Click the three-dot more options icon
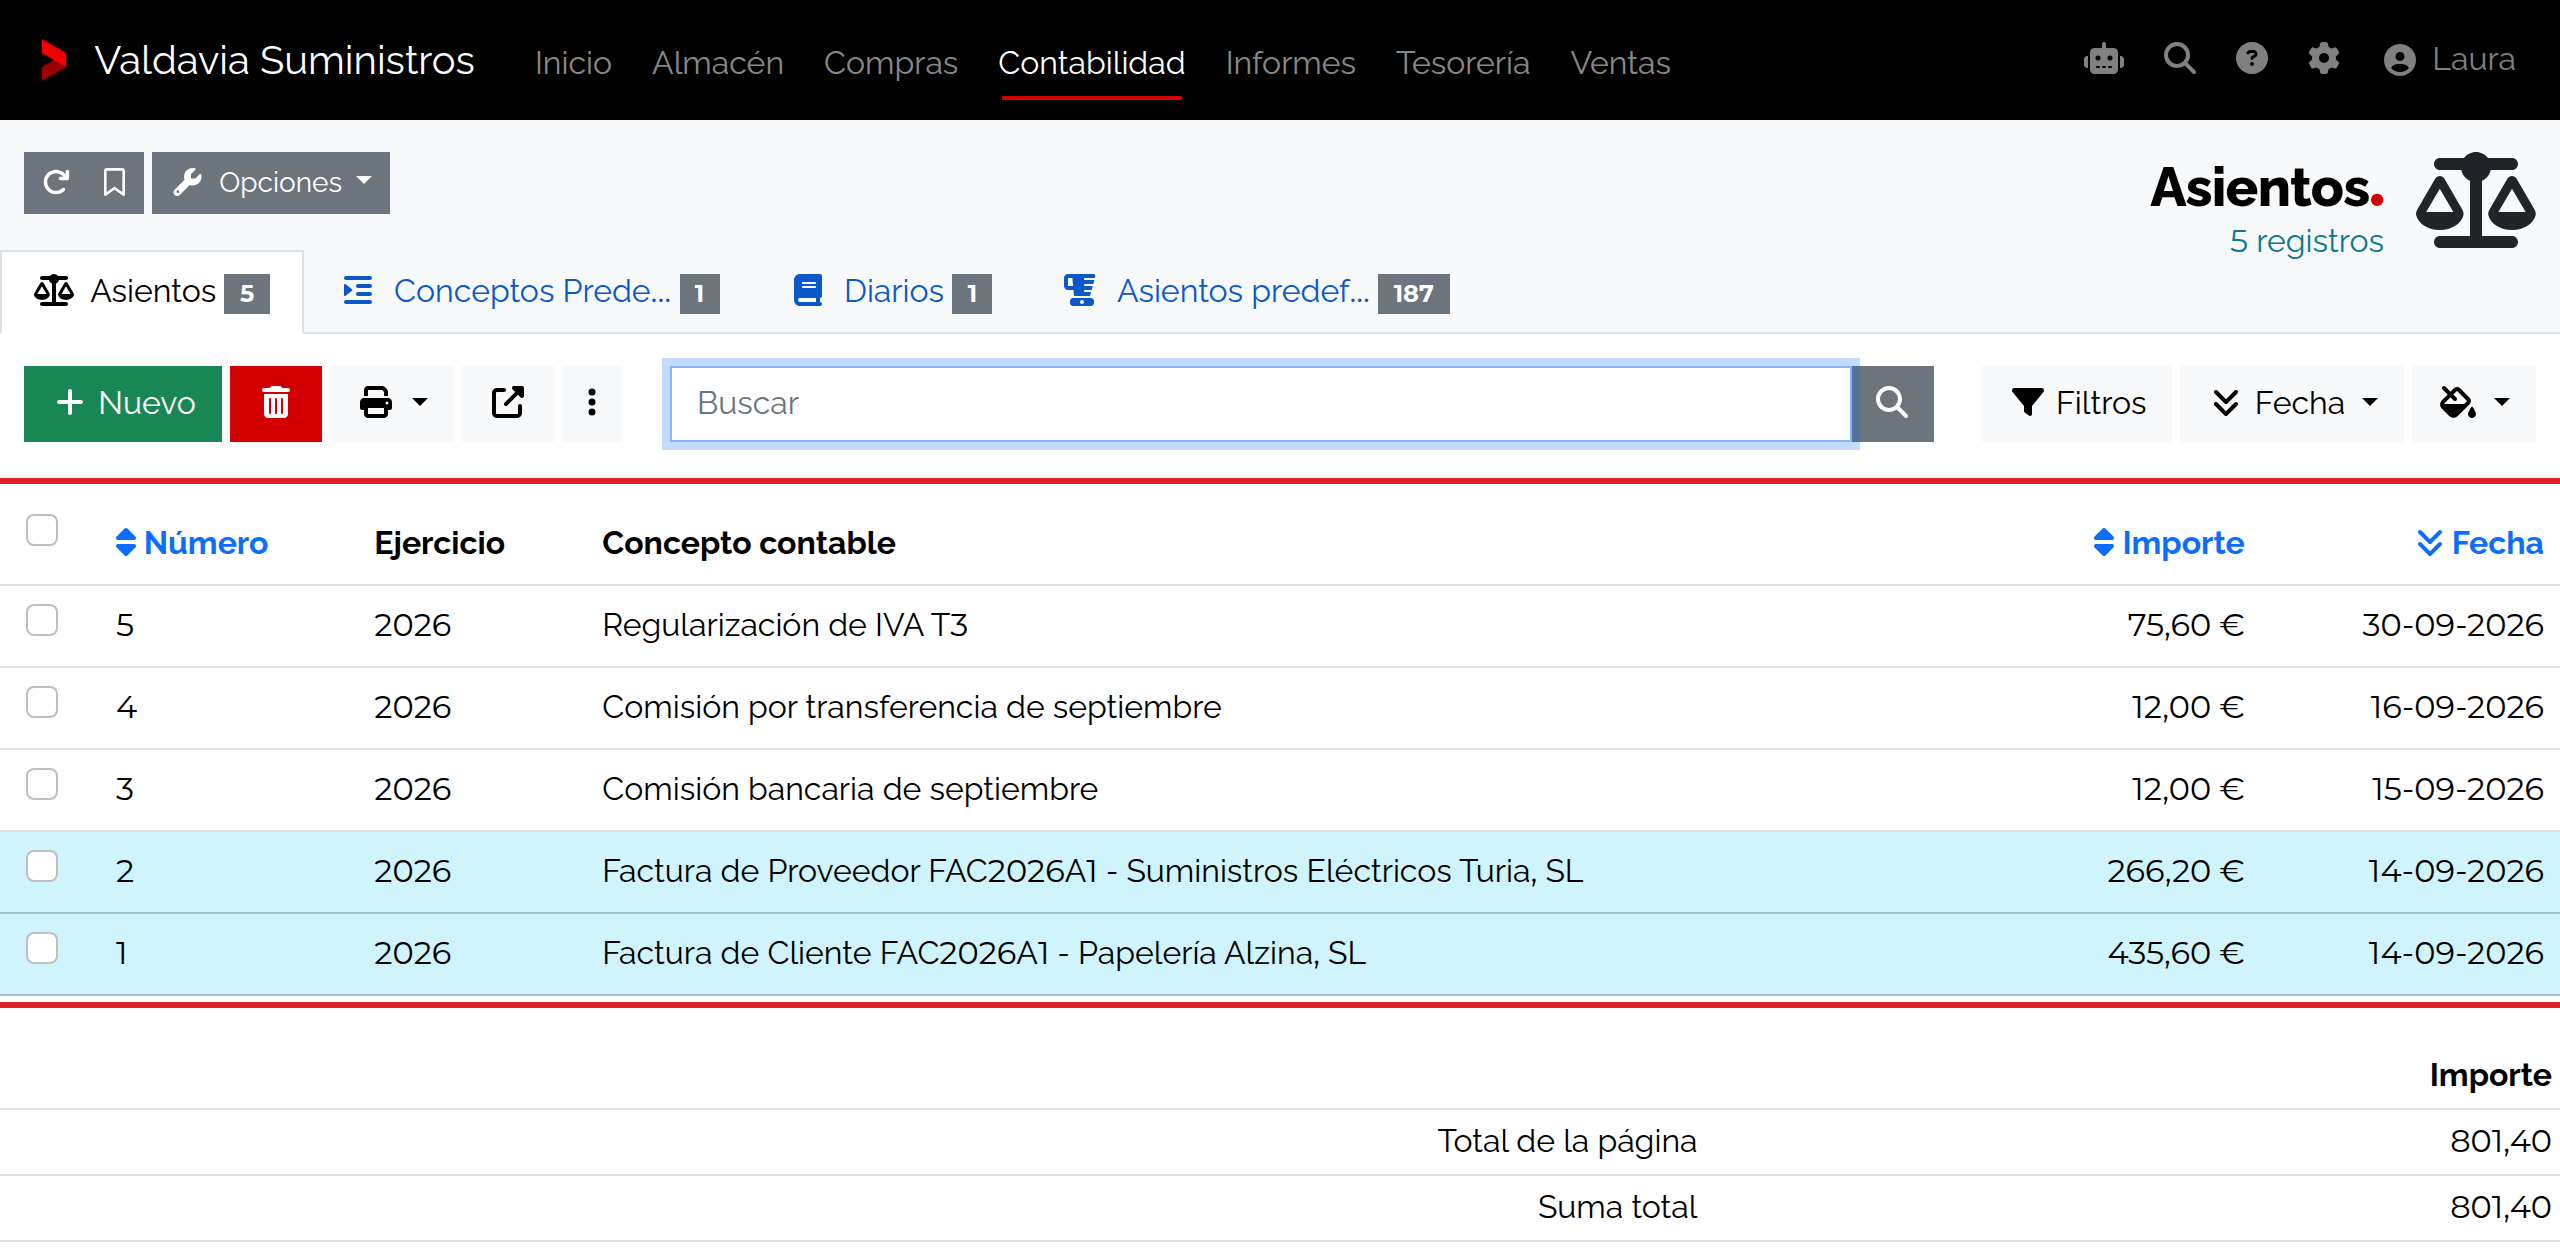This screenshot has height=1260, width=2560. 592,403
